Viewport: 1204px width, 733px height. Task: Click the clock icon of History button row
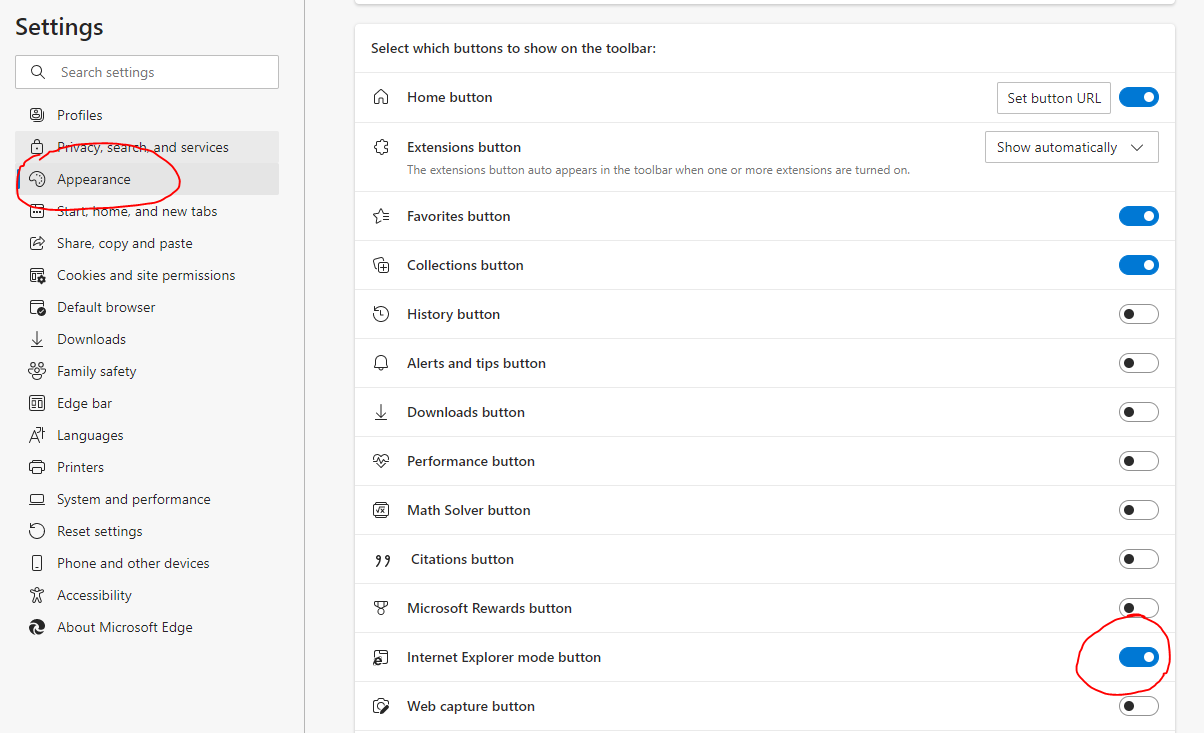pos(380,314)
